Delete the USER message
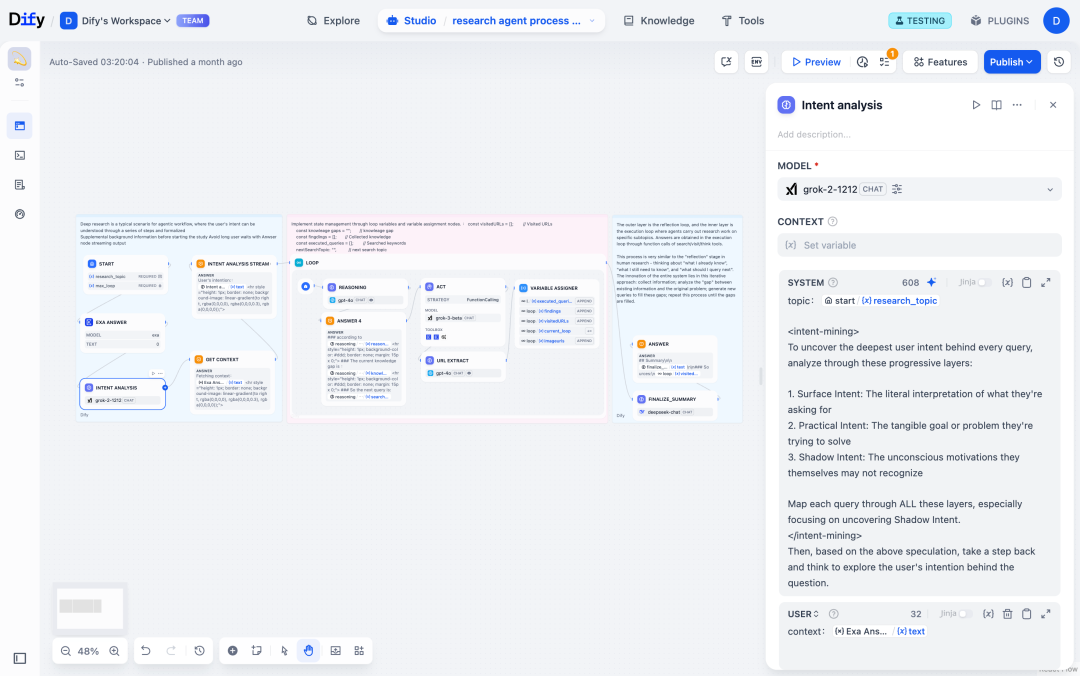The width and height of the screenshot is (1080, 676). 1007,614
